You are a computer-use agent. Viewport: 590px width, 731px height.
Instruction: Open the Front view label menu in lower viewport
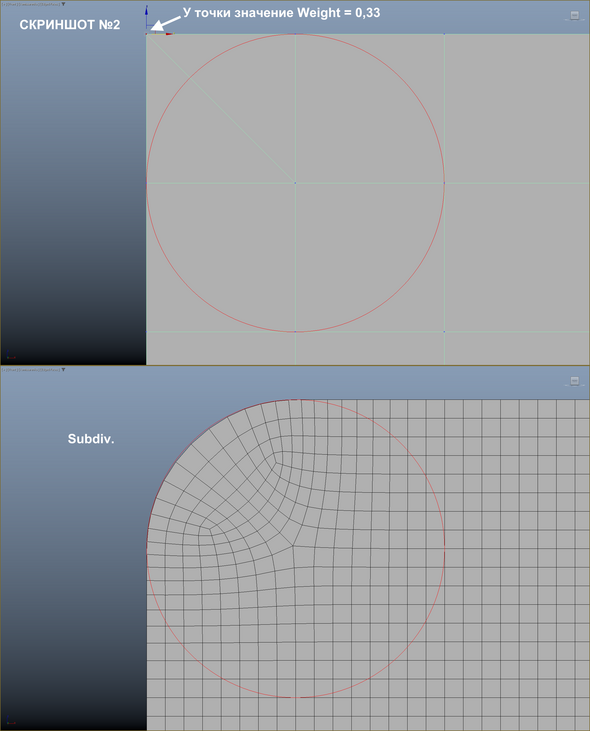coord(11,370)
